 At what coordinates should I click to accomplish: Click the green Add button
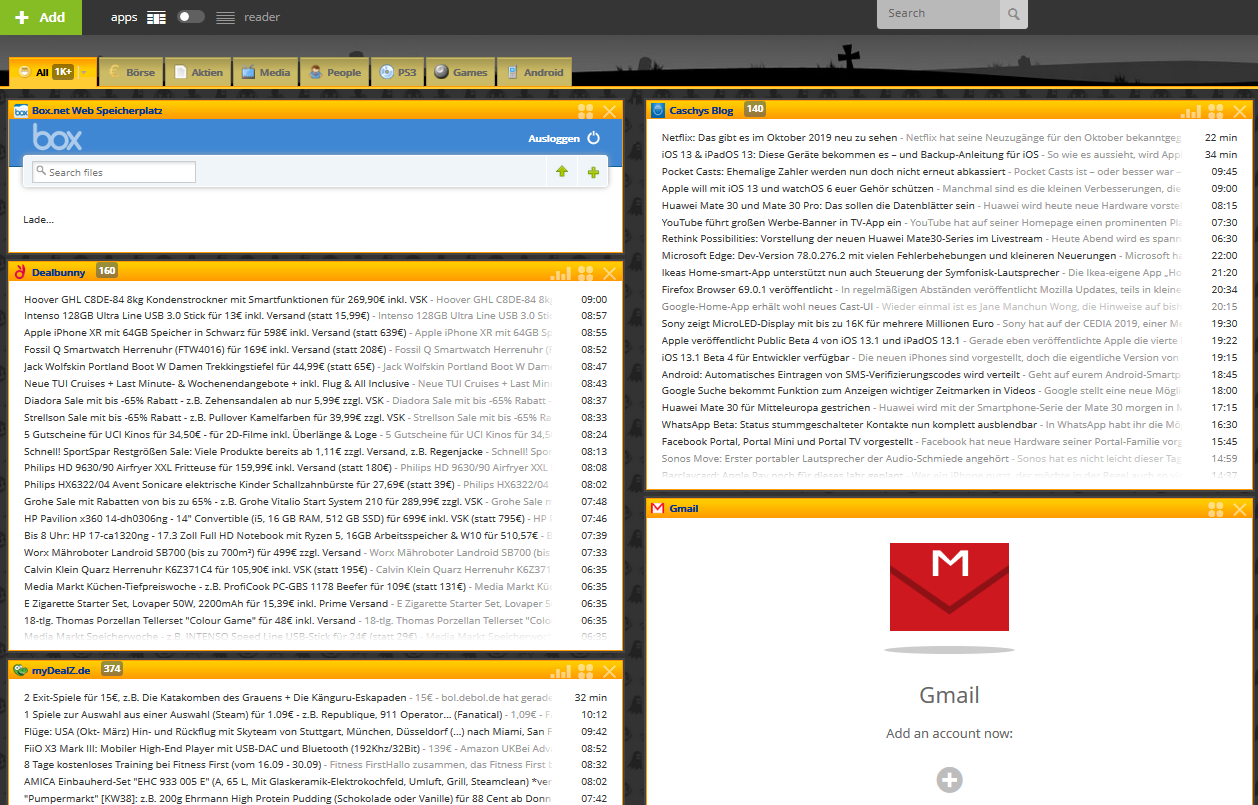click(41, 17)
